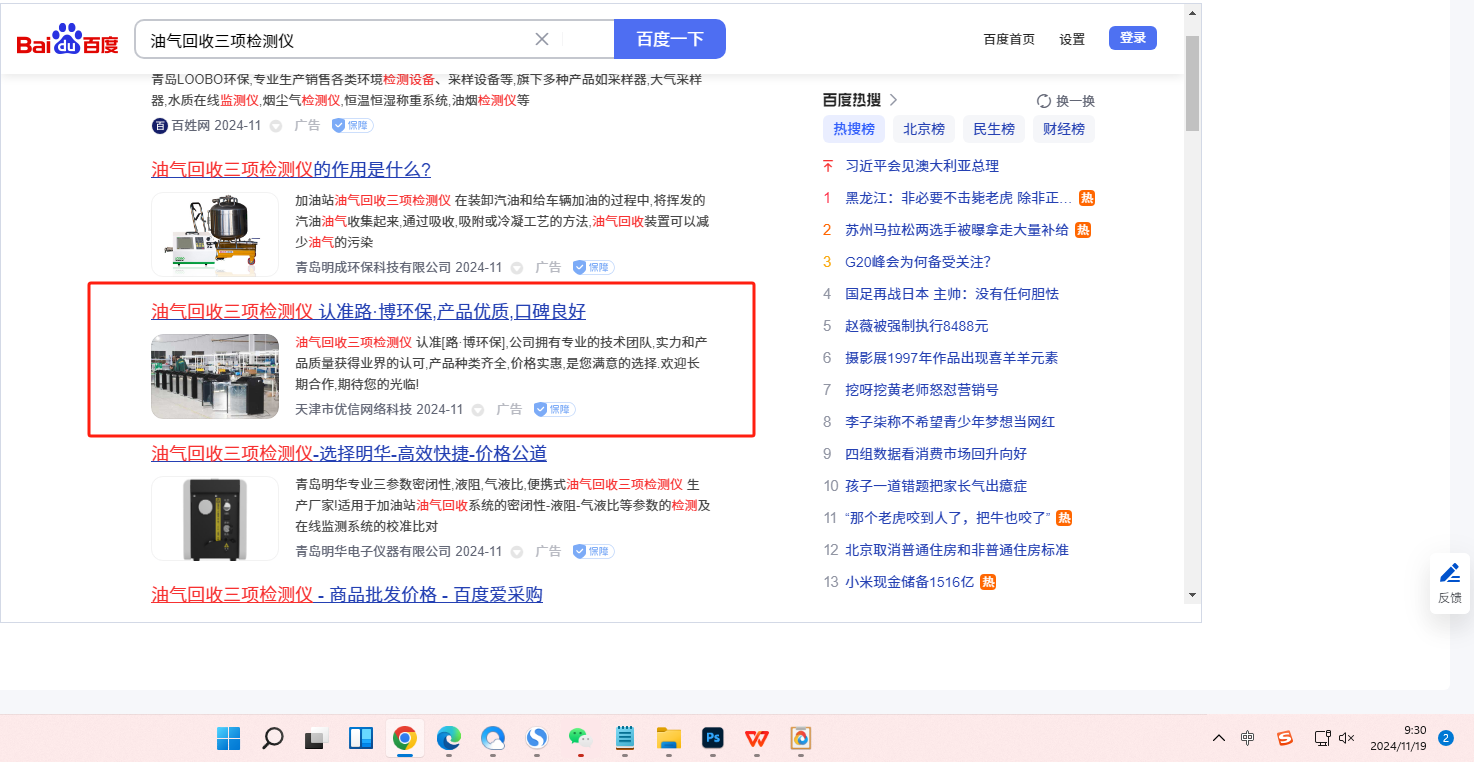
Task: Launch WPS Office from the taskbar
Action: pyautogui.click(x=756, y=739)
